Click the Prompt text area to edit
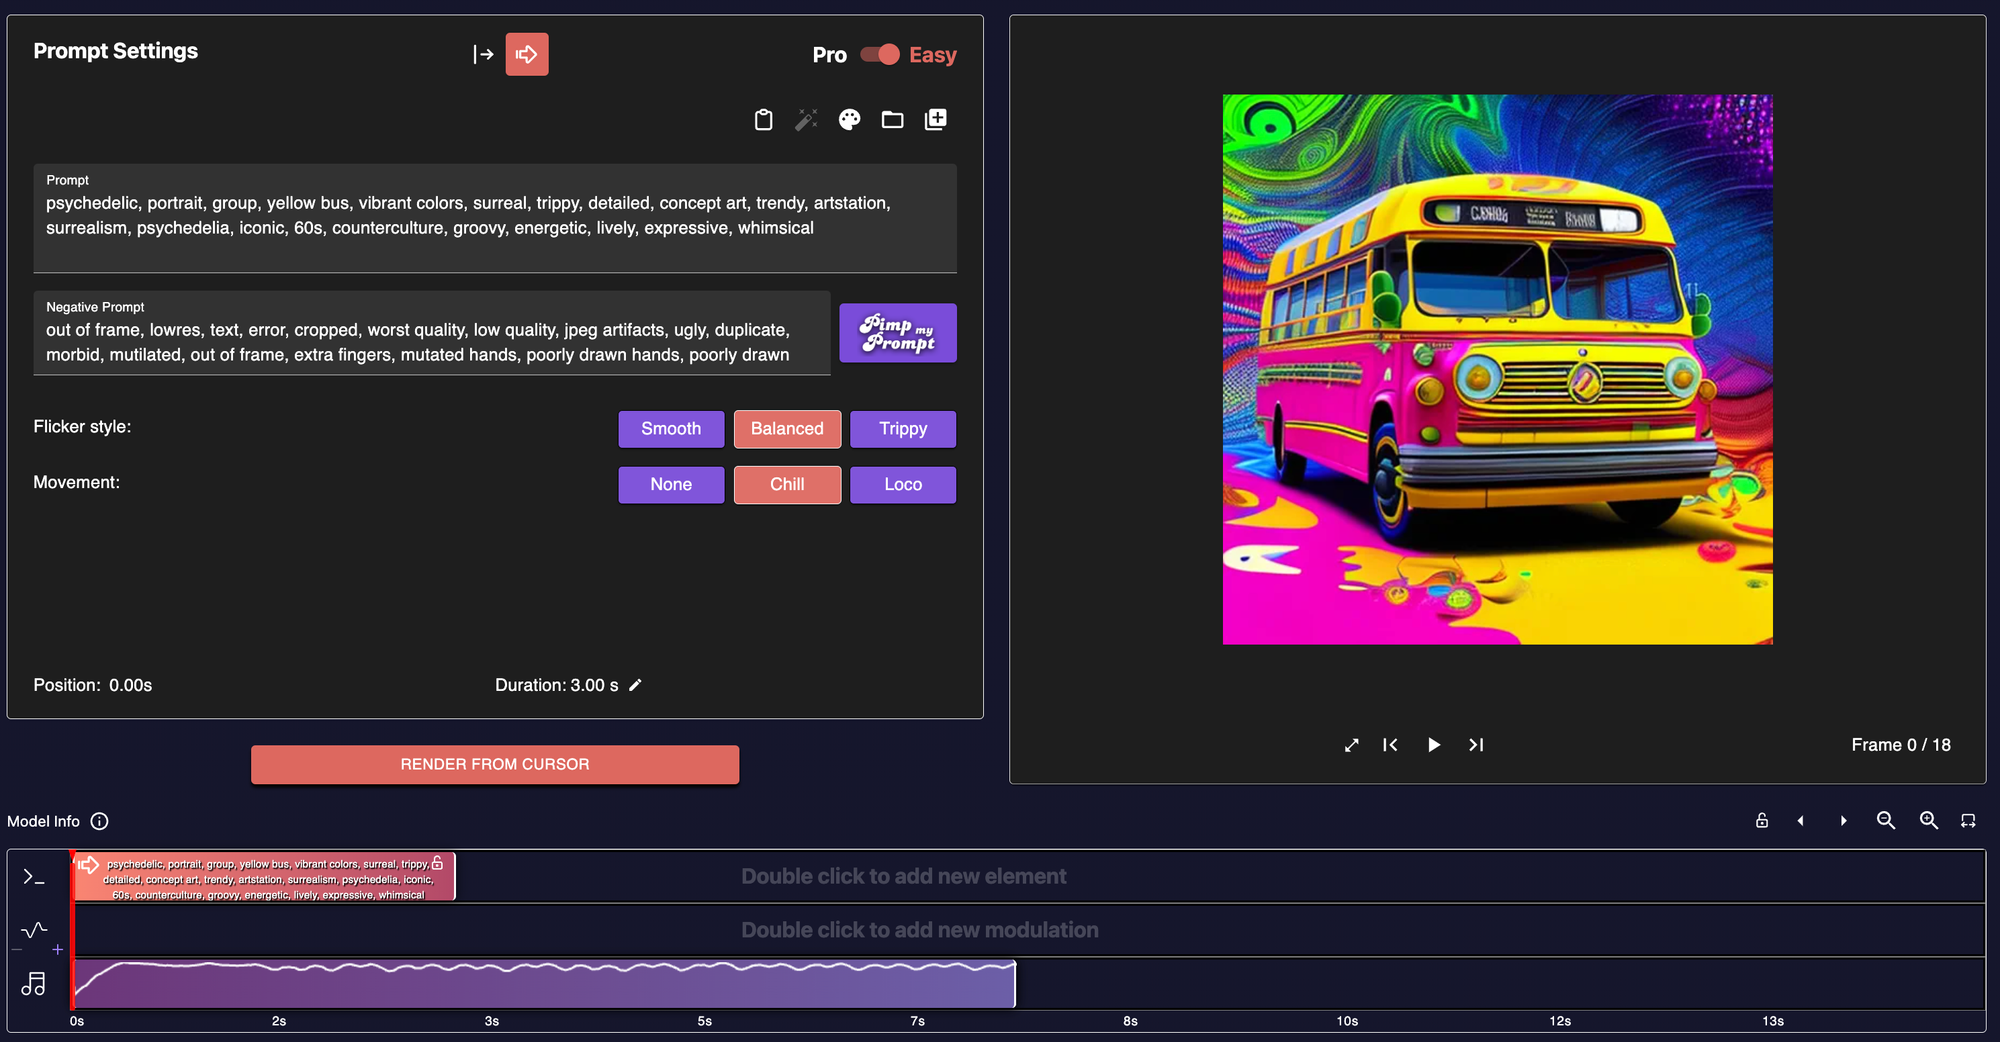The height and width of the screenshot is (1042, 2000). [495, 218]
